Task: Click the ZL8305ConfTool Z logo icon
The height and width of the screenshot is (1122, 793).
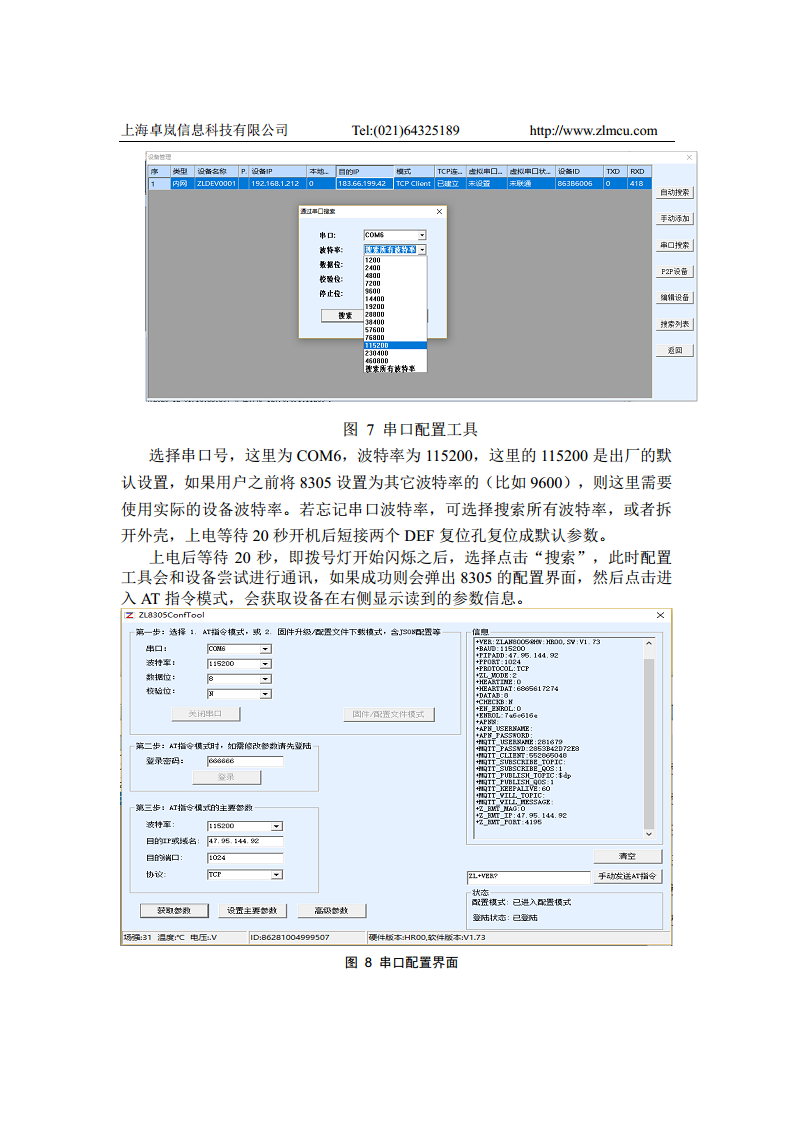Action: click(x=130, y=615)
